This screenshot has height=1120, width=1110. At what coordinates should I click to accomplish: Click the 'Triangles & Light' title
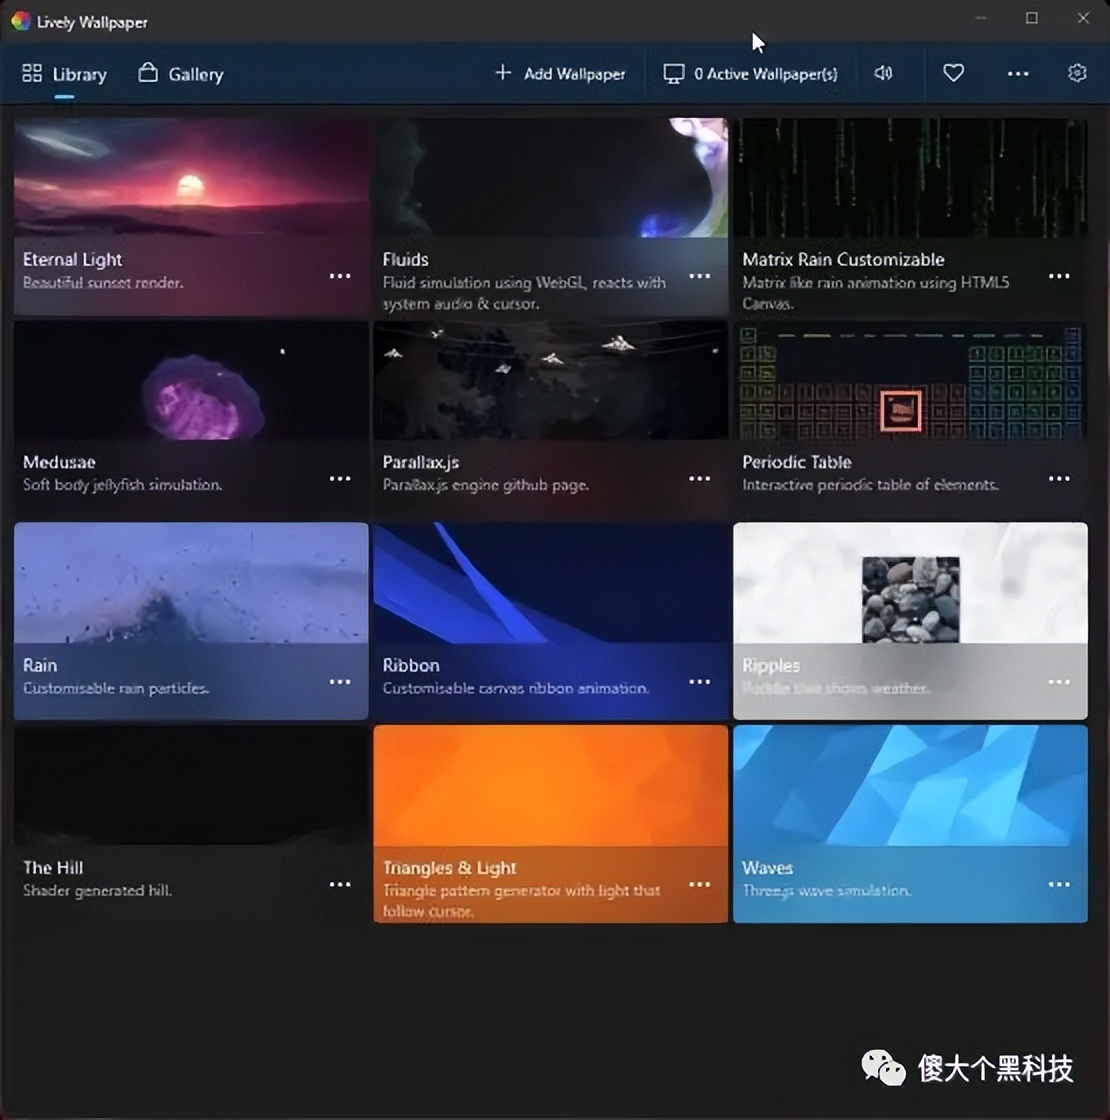click(449, 868)
